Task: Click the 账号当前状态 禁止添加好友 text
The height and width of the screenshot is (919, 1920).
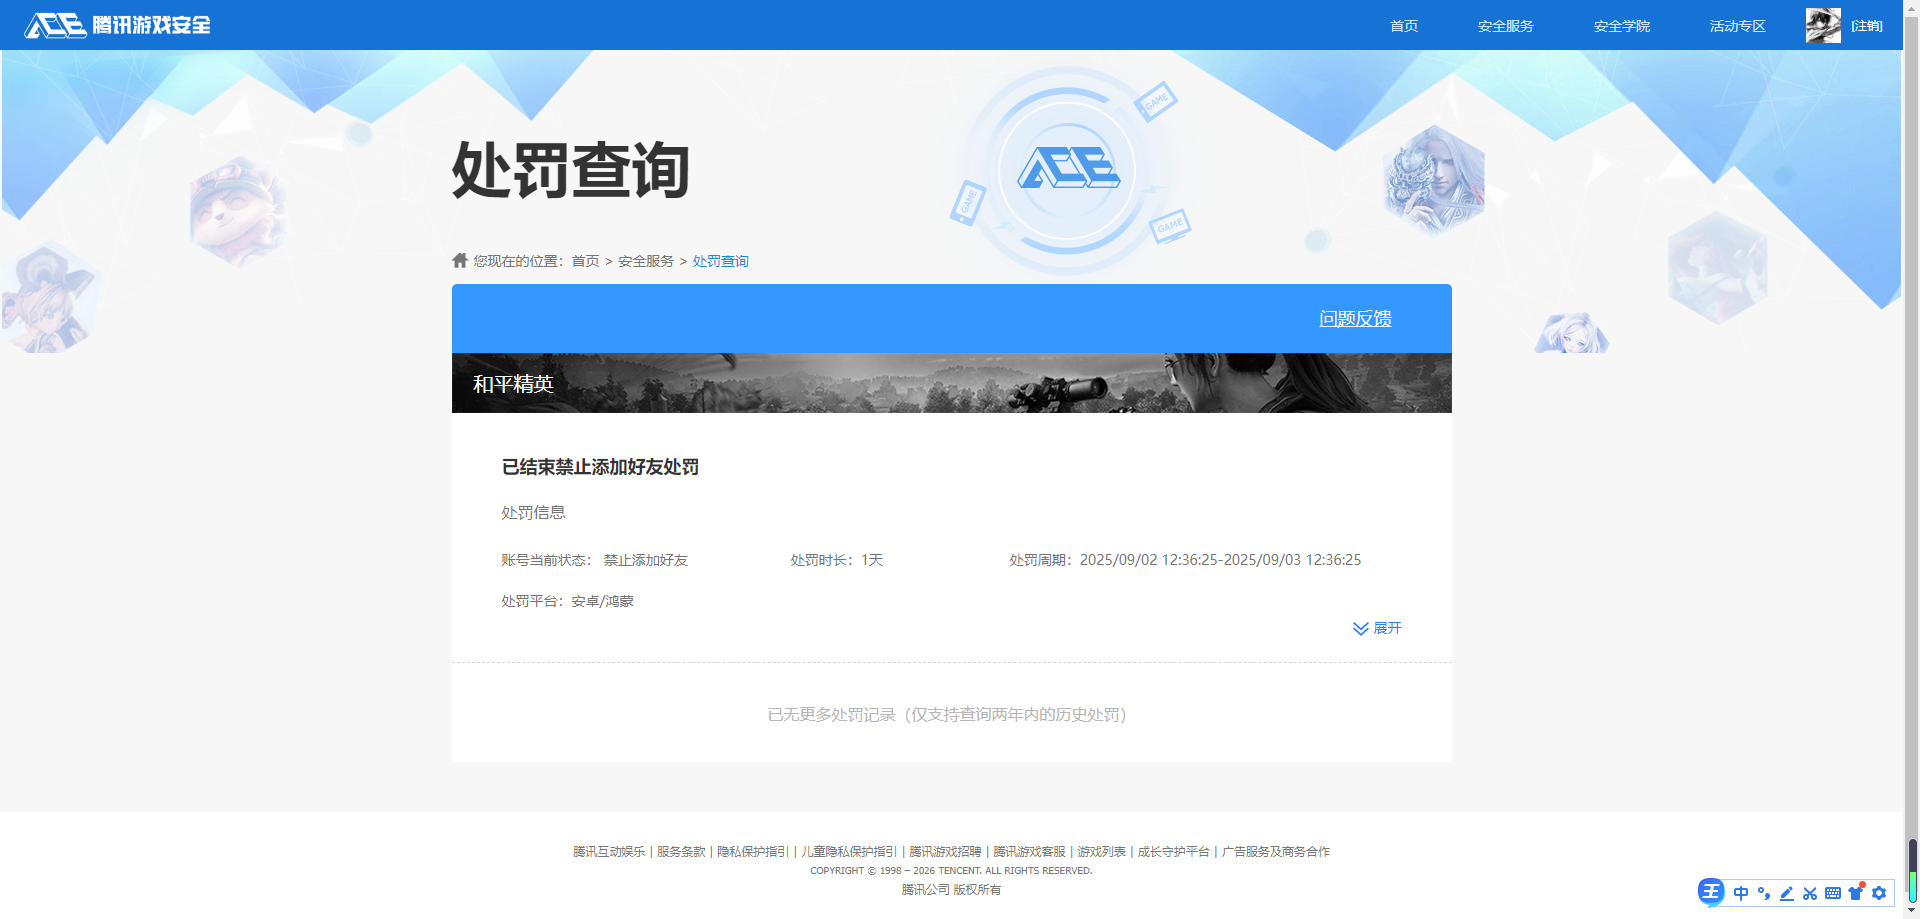Action: tap(595, 560)
